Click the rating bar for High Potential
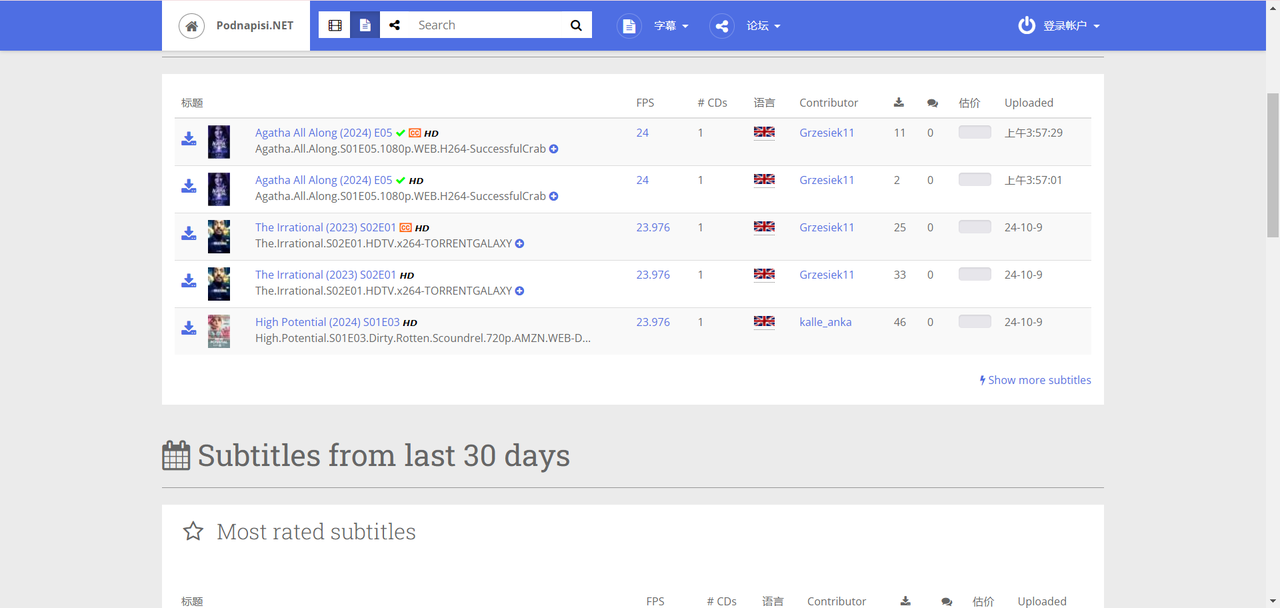The width and height of the screenshot is (1280, 608). pyautogui.click(x=974, y=322)
